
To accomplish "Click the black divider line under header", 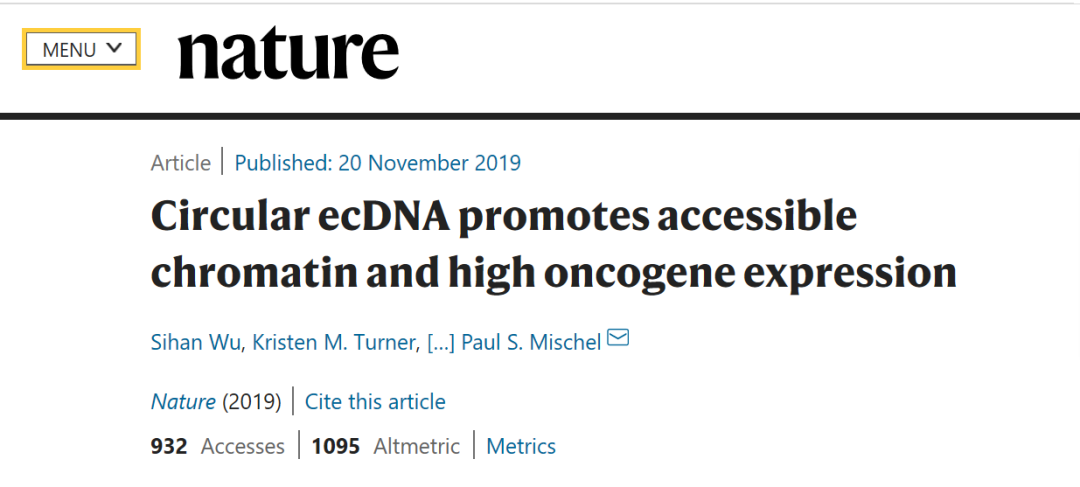I will click(x=540, y=116).
